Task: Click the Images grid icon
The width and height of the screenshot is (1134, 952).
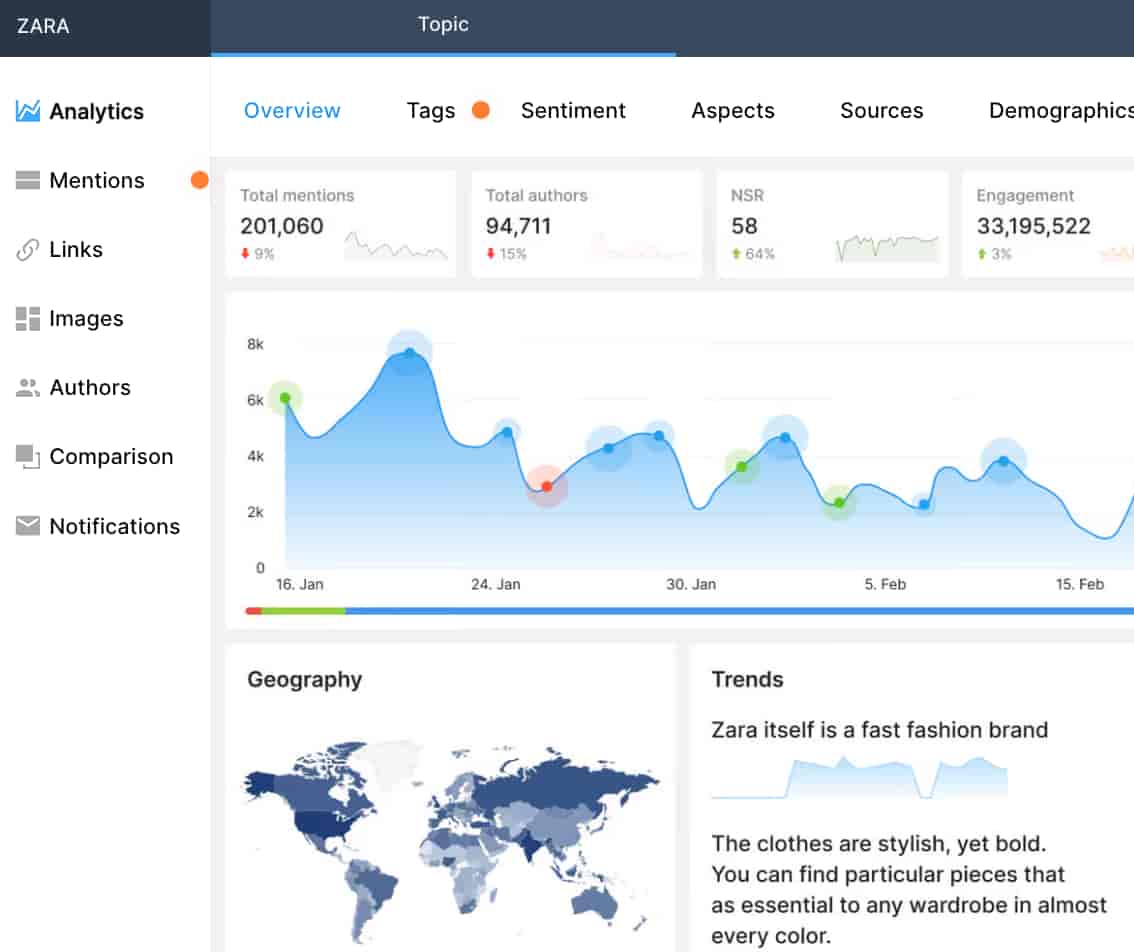Action: point(27,318)
